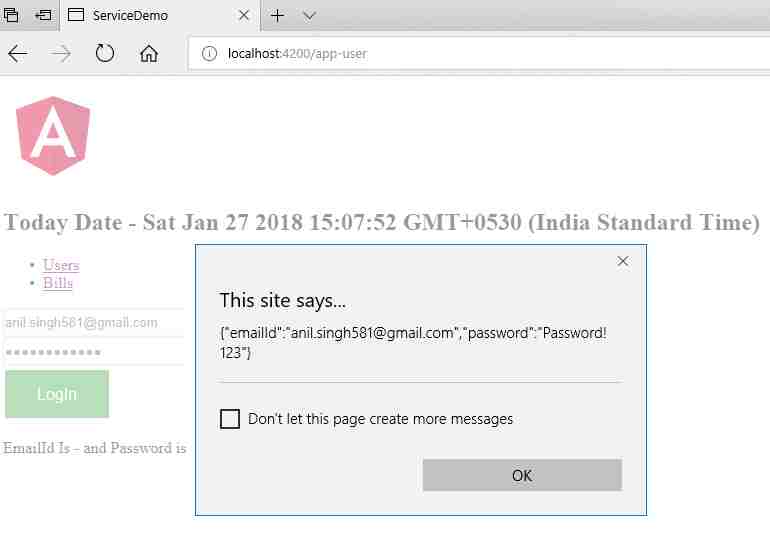Enable Don't let this page create more messages
The image size is (770, 542).
(x=230, y=419)
